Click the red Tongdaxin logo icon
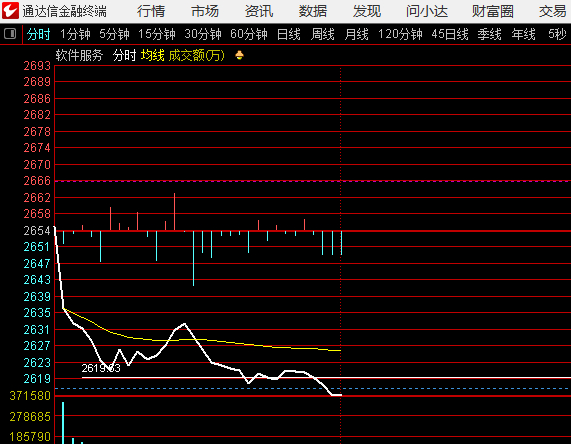Image resolution: width=571 pixels, height=444 pixels. pyautogui.click(x=10, y=11)
